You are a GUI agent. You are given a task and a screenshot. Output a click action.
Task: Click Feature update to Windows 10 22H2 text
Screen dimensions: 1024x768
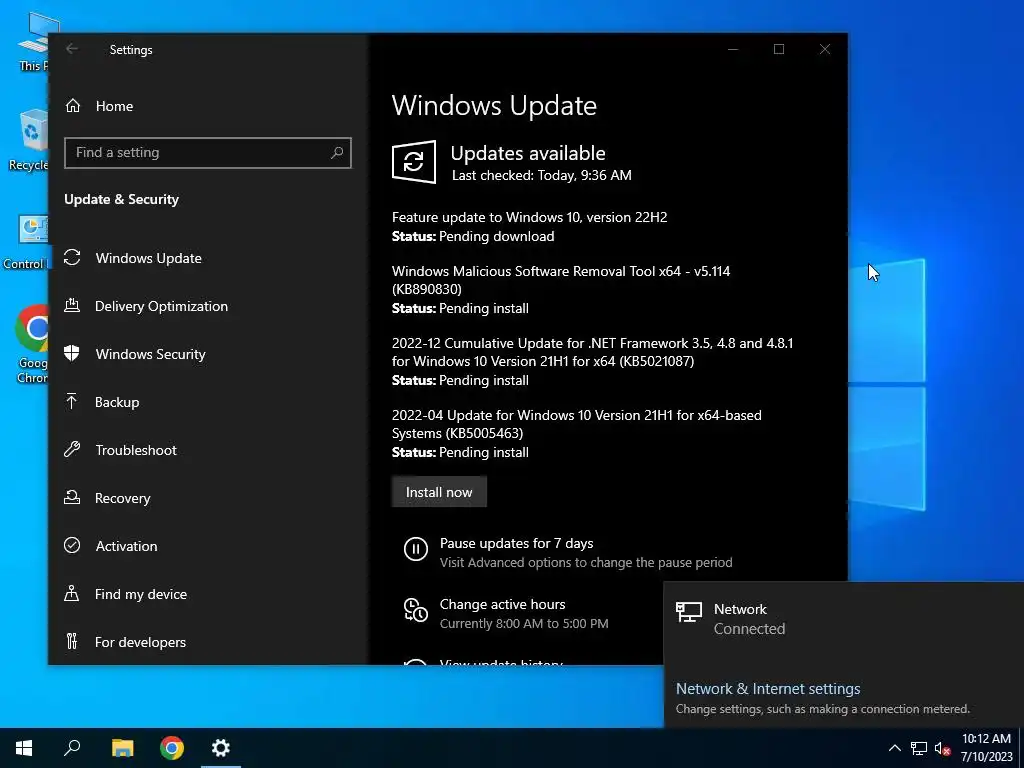click(x=530, y=217)
